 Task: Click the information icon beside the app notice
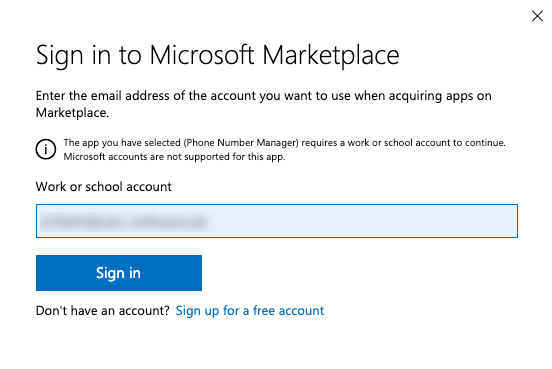coord(46,149)
